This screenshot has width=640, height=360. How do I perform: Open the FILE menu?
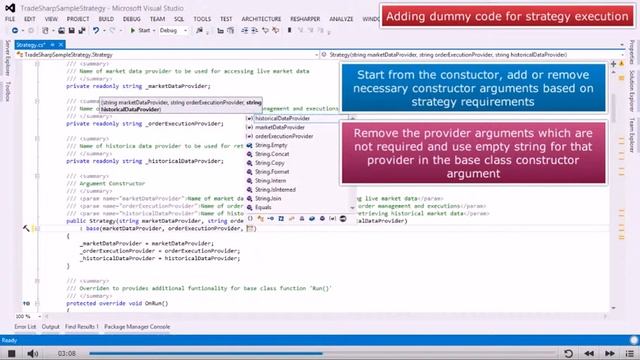(x=10, y=19)
